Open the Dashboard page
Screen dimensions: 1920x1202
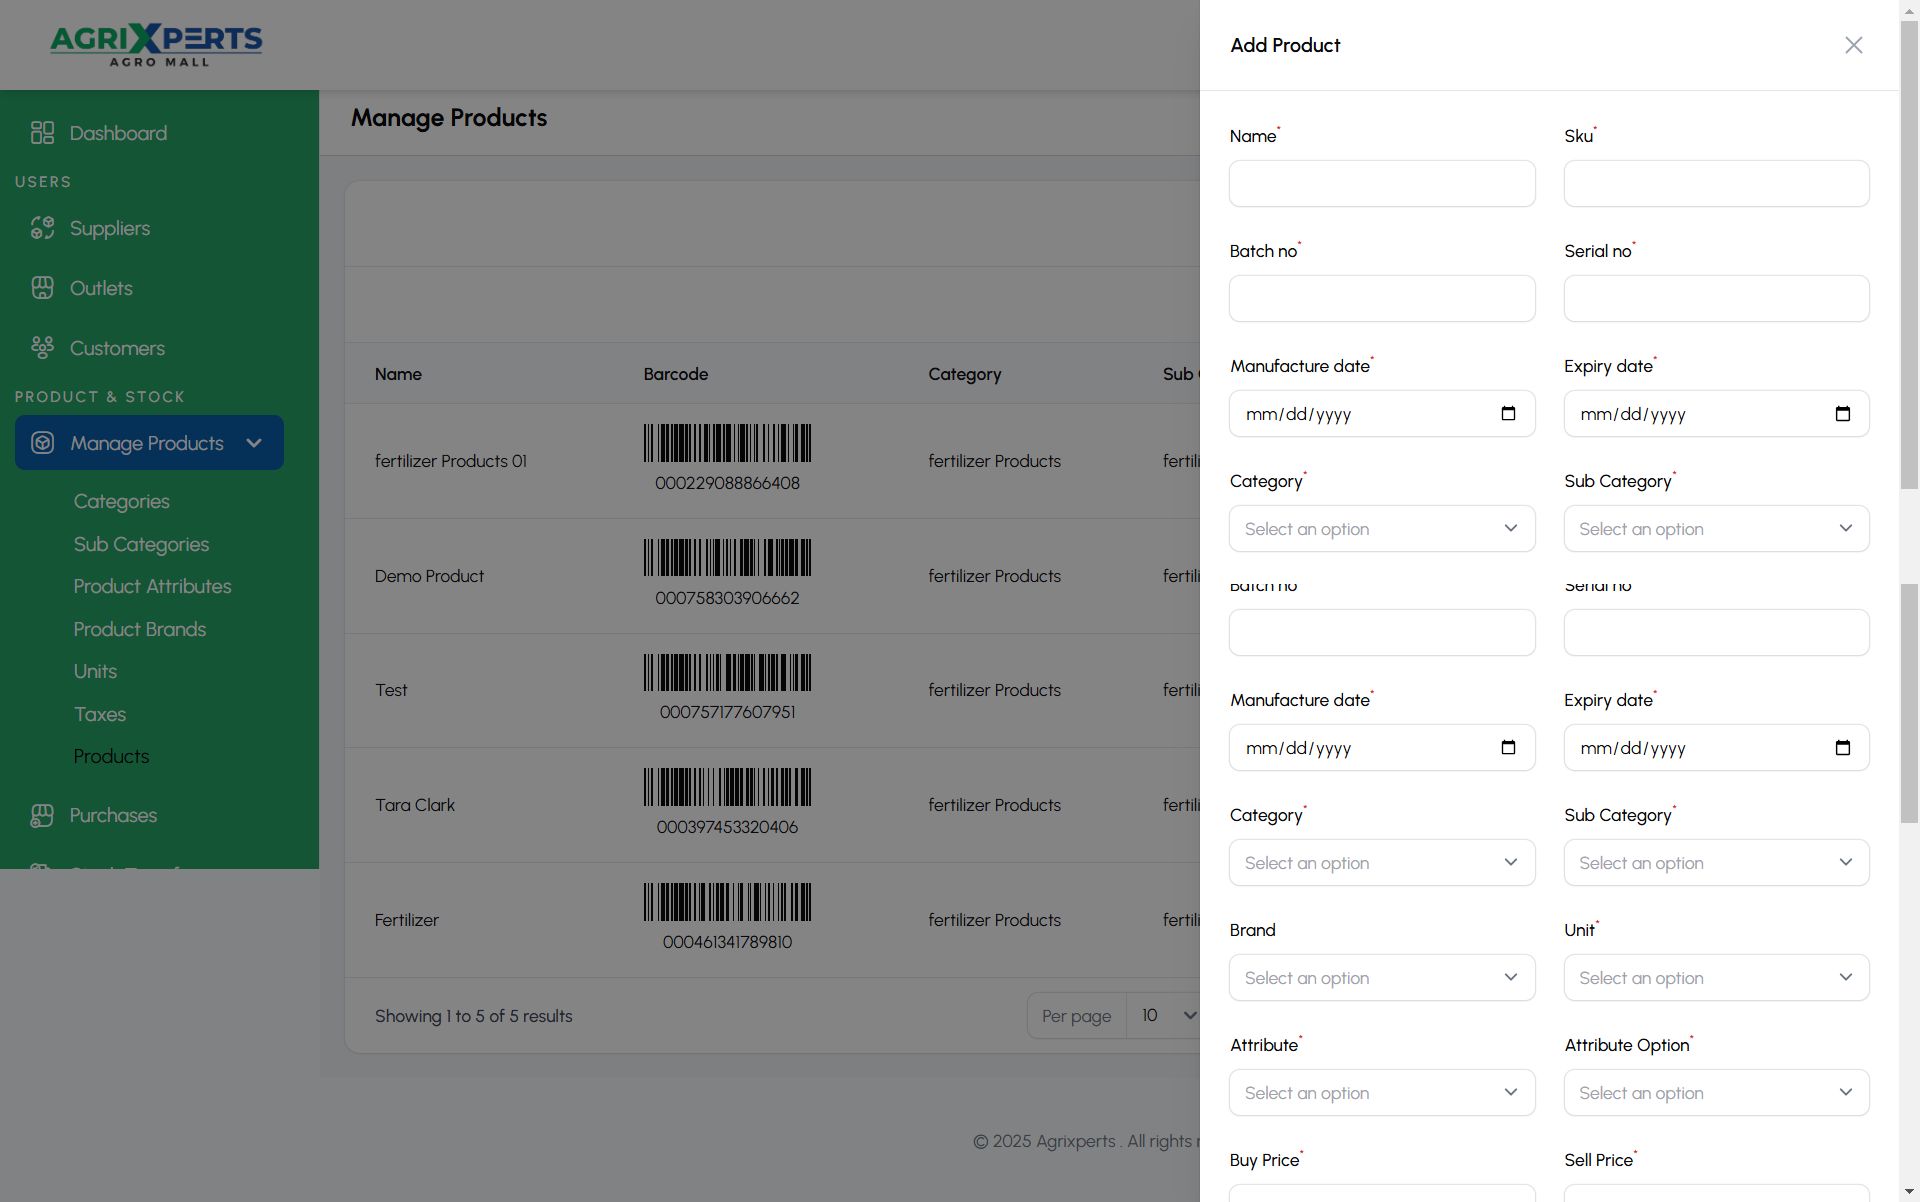coord(118,133)
